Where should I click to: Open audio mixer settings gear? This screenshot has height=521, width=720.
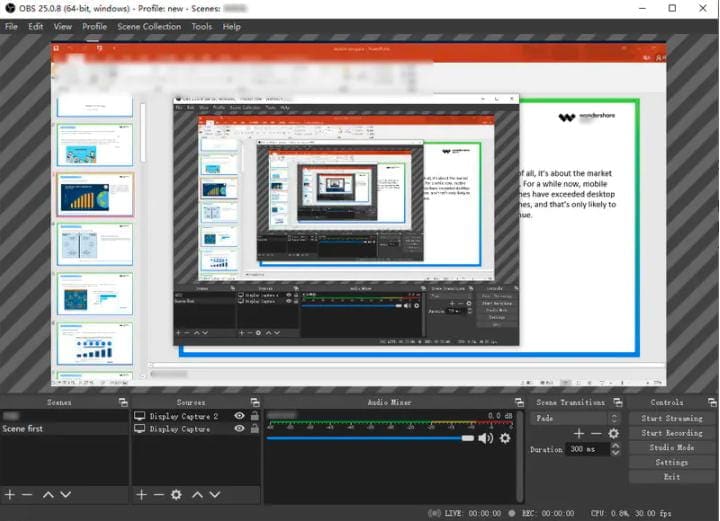point(505,438)
